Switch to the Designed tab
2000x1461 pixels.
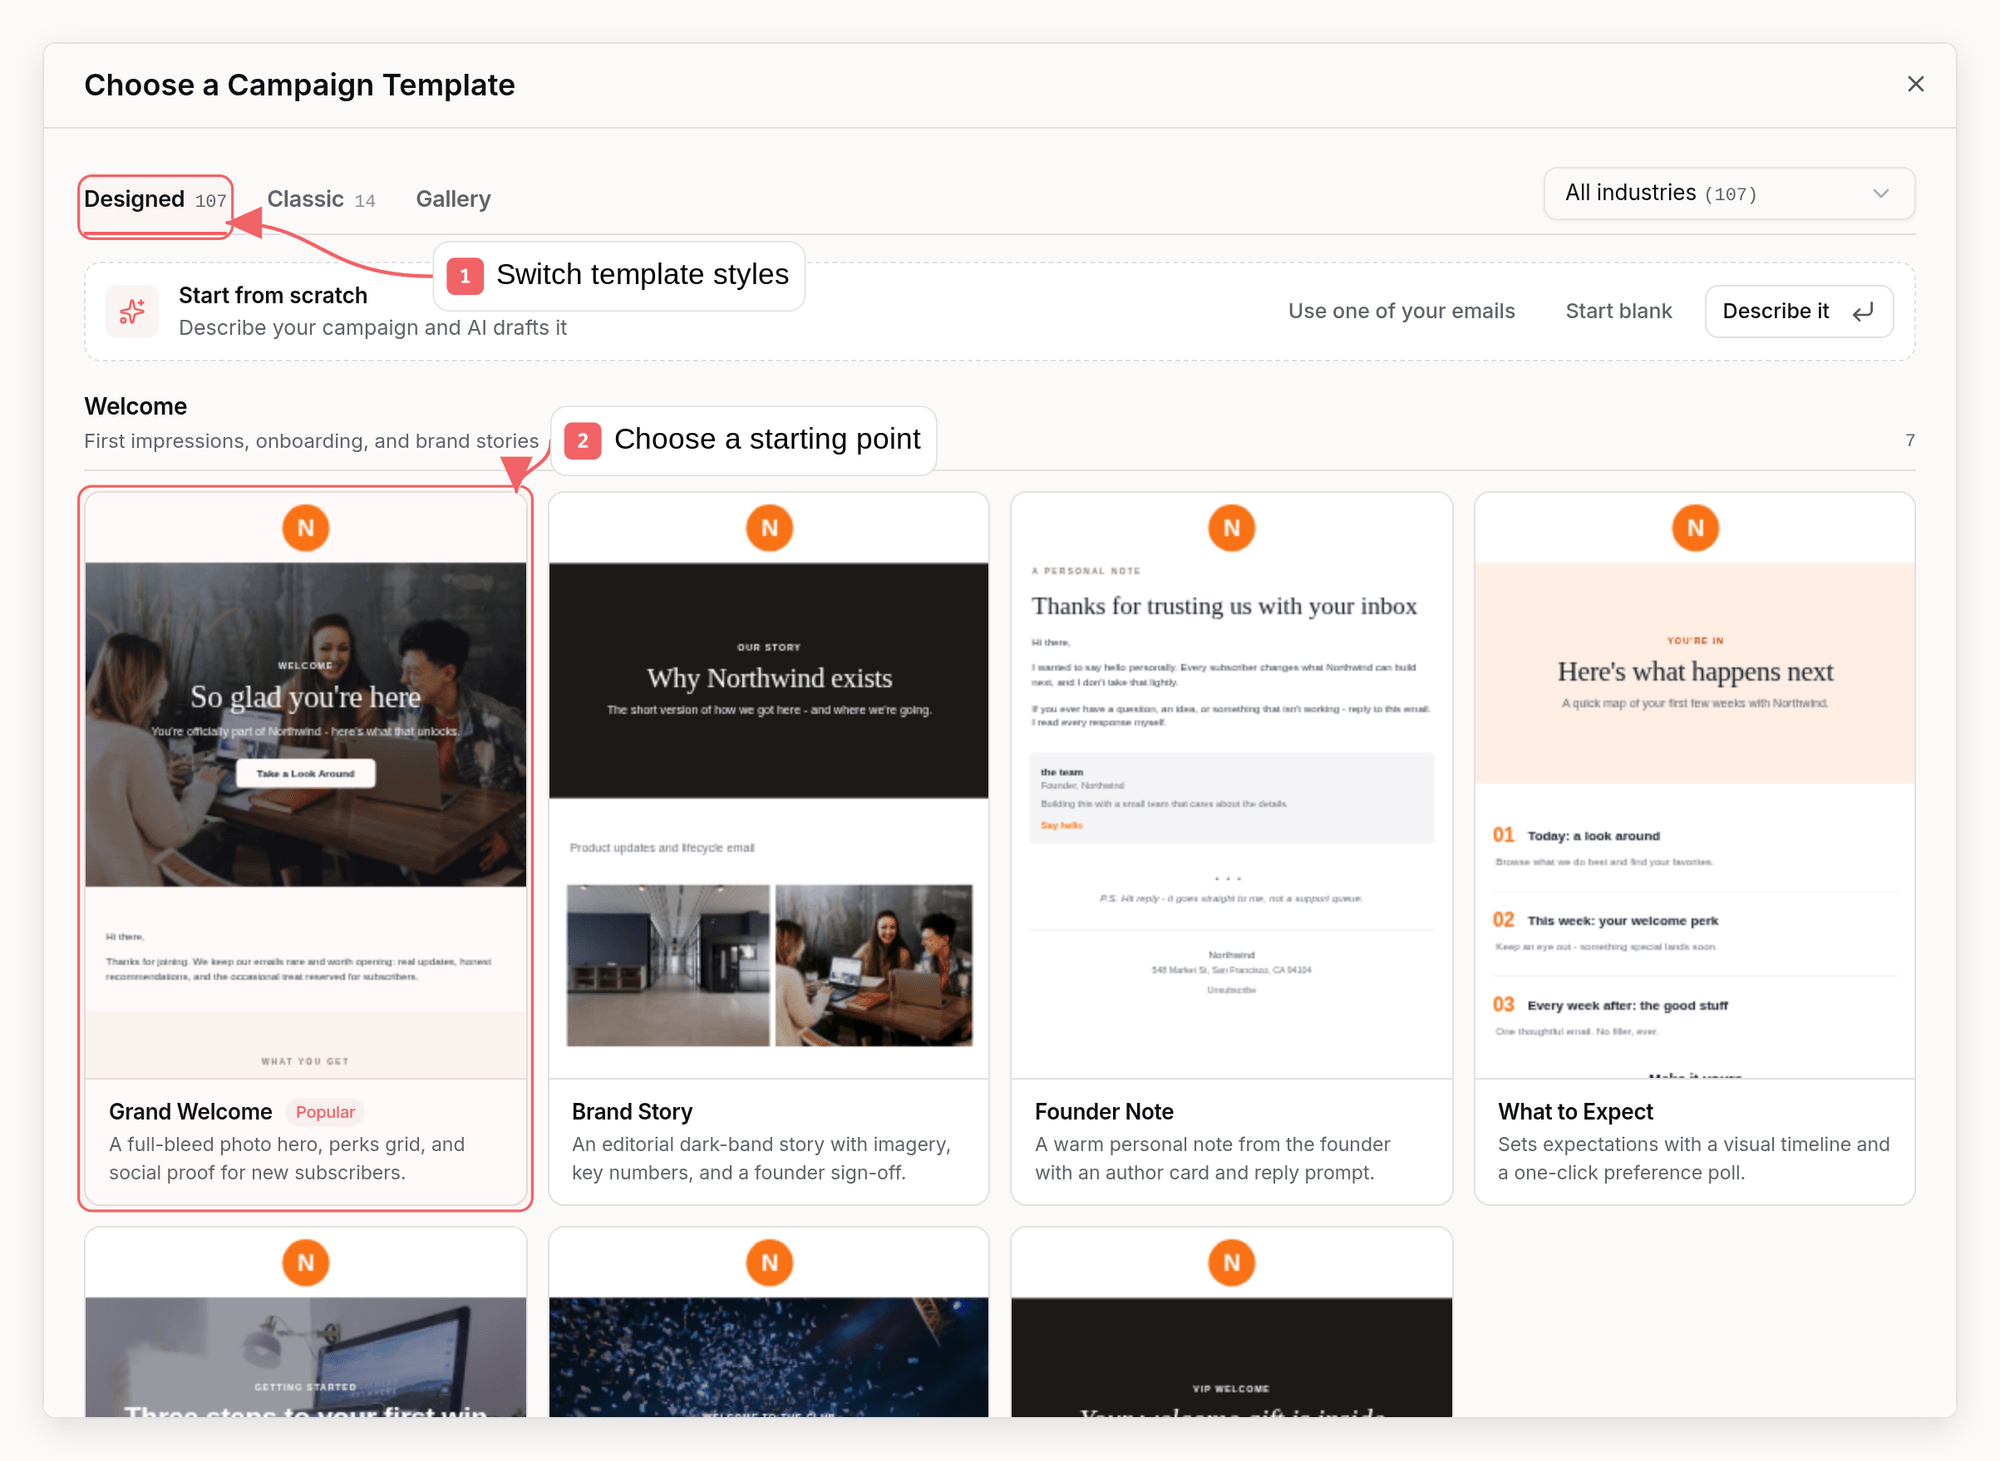(155, 199)
